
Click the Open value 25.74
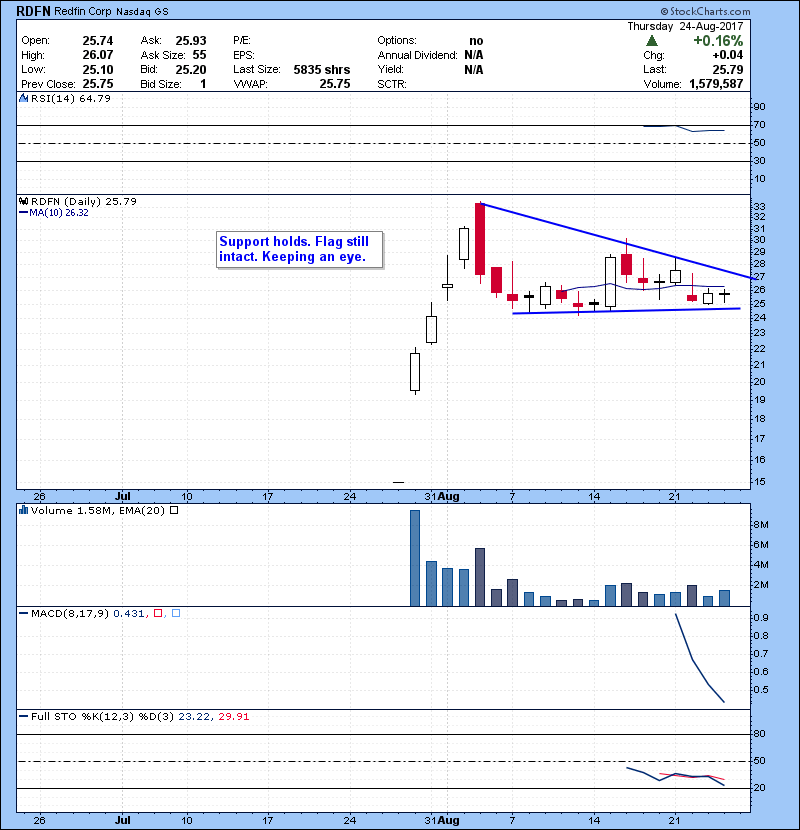pyautogui.click(x=98, y=41)
